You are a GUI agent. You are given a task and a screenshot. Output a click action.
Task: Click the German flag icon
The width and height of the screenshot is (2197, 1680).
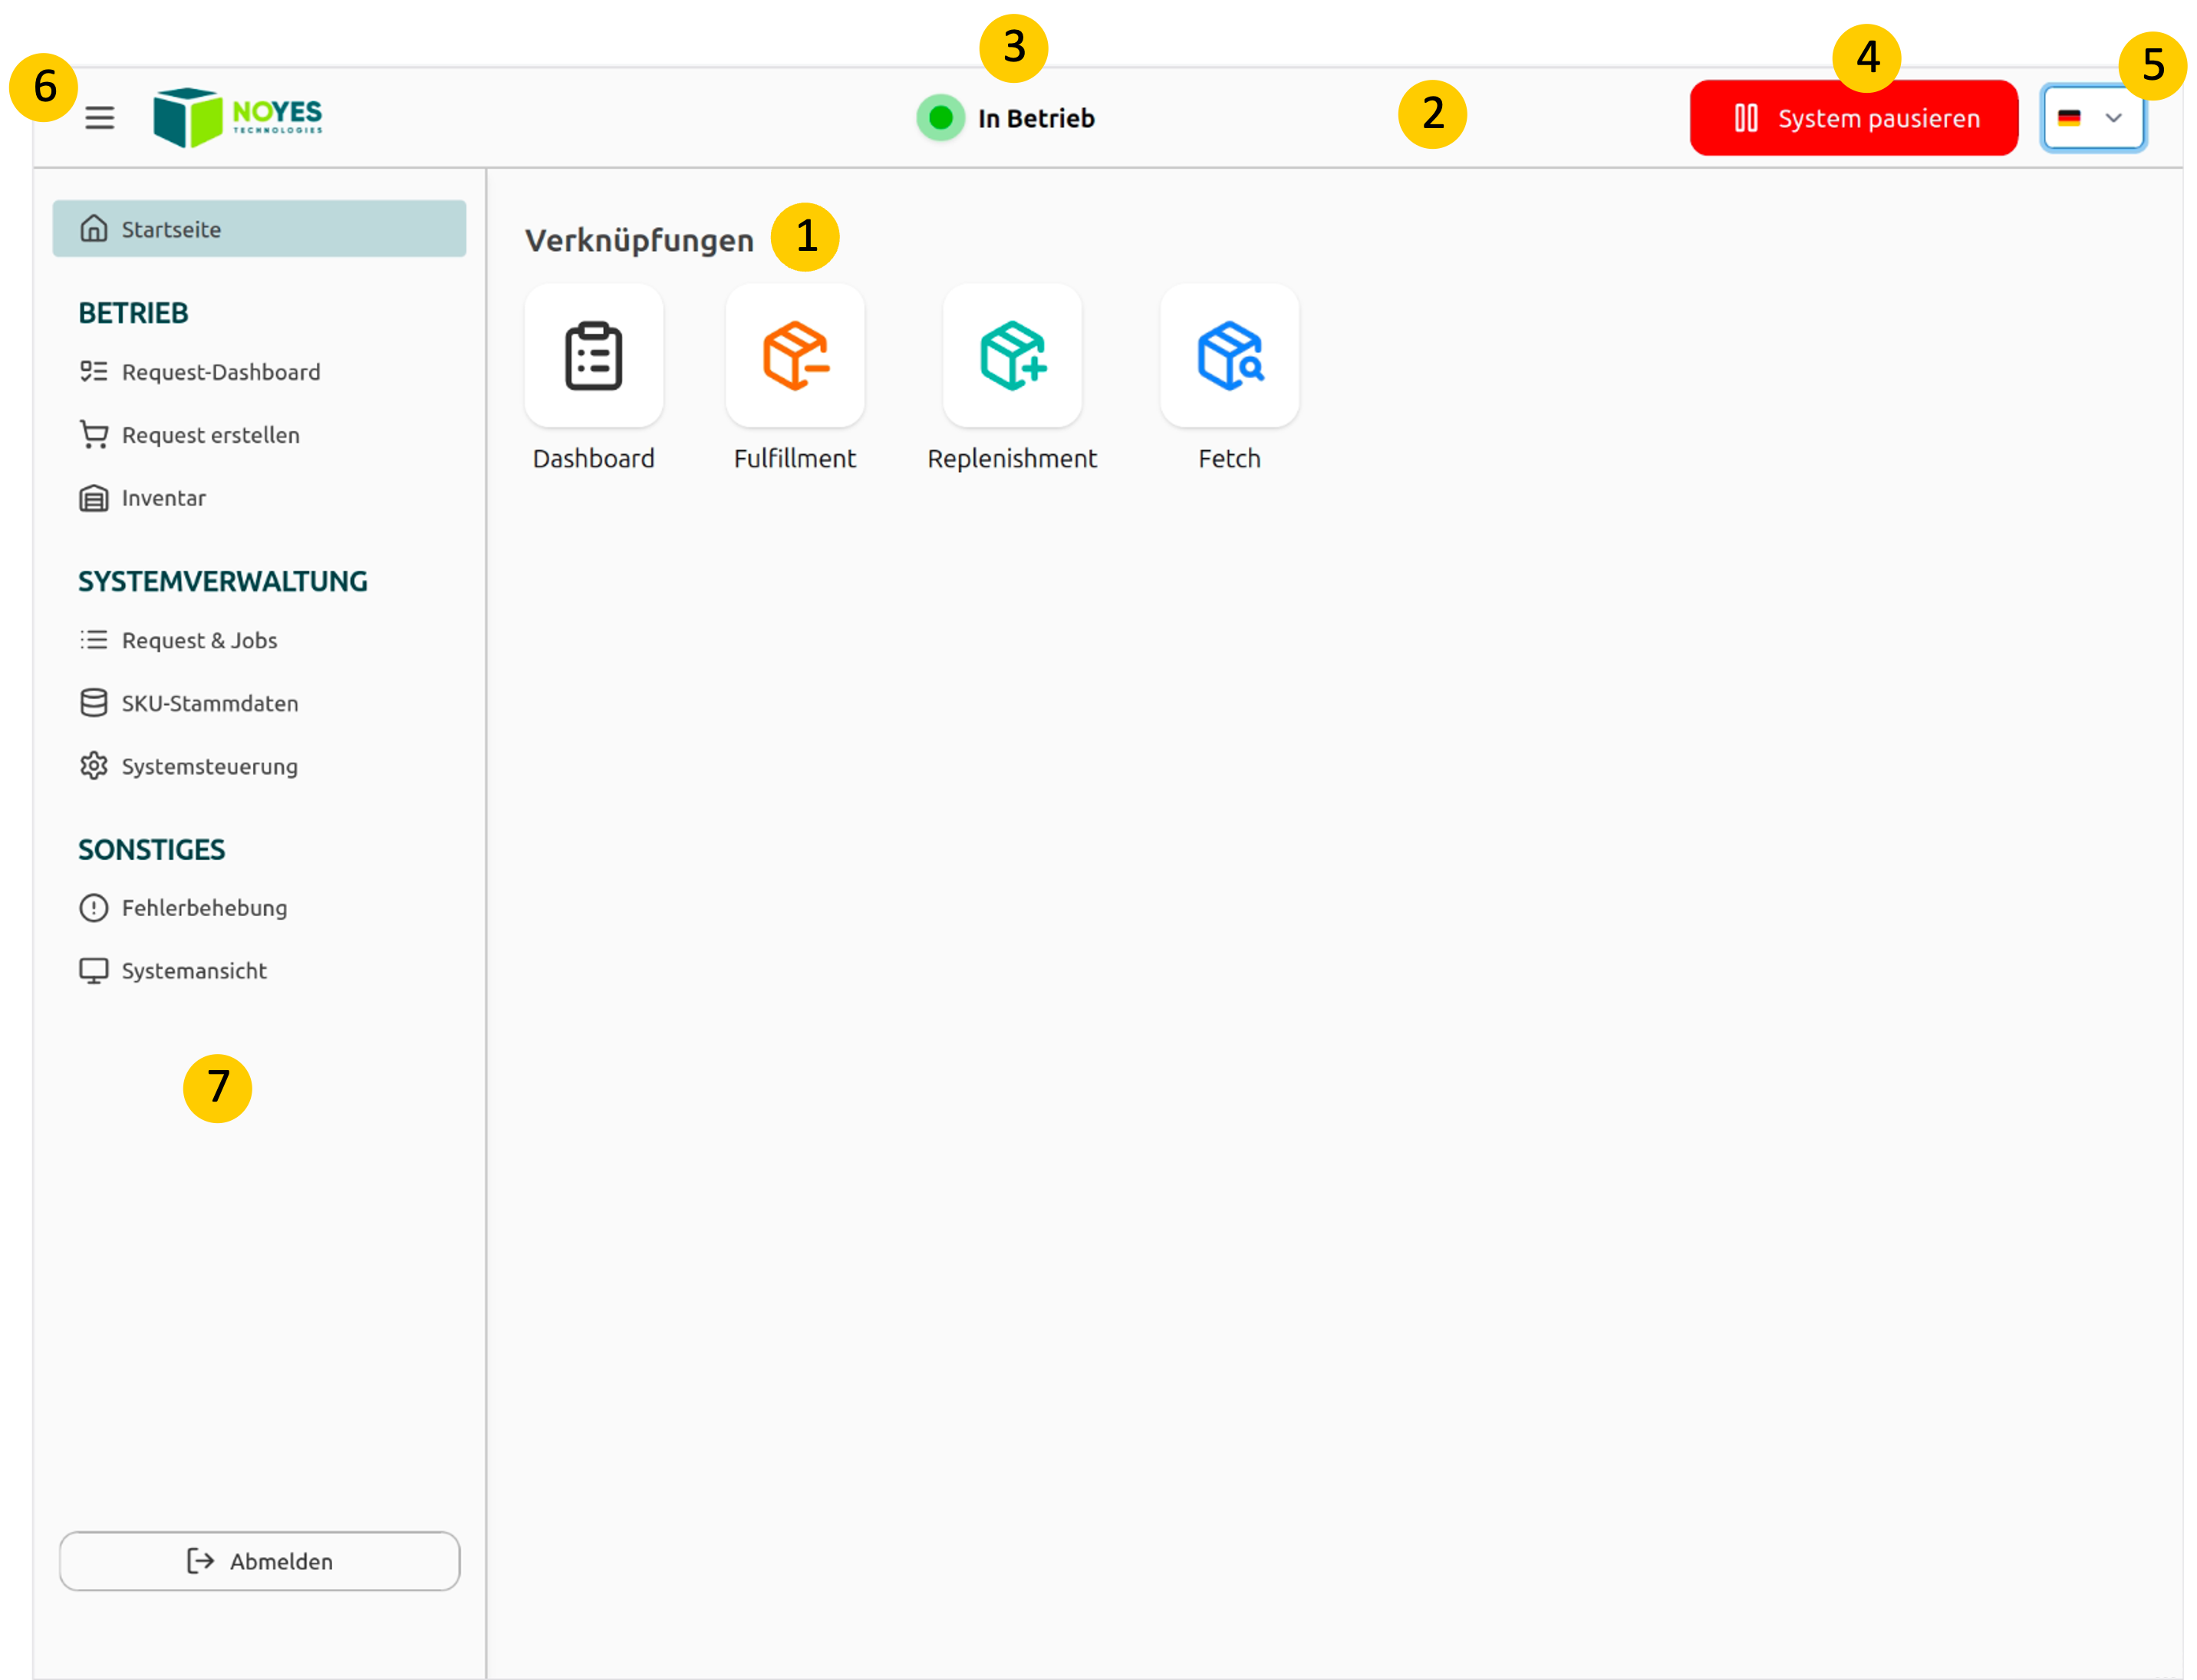point(2069,118)
